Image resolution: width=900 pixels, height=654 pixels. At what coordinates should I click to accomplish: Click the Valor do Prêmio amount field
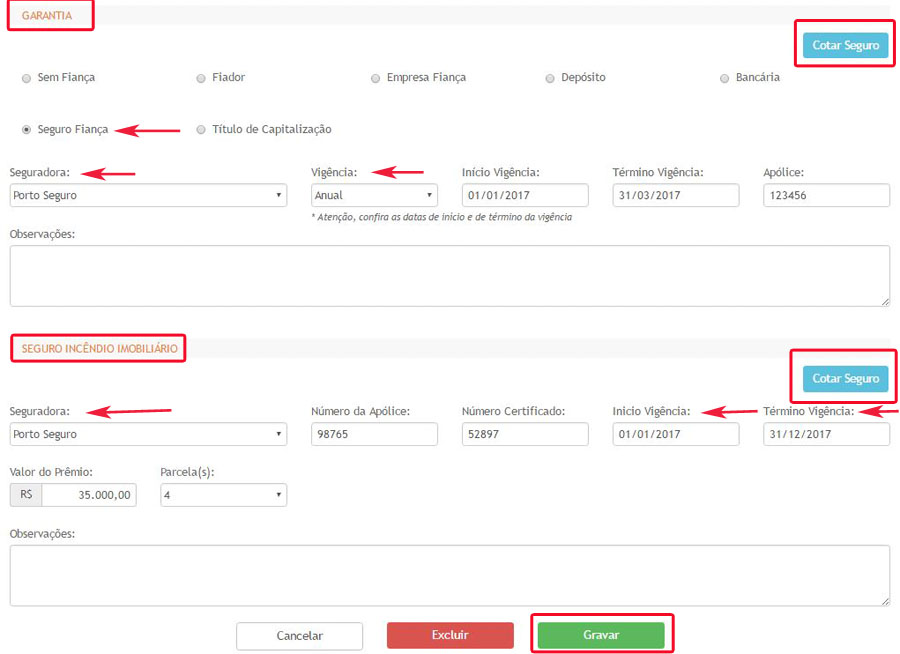click(88, 495)
